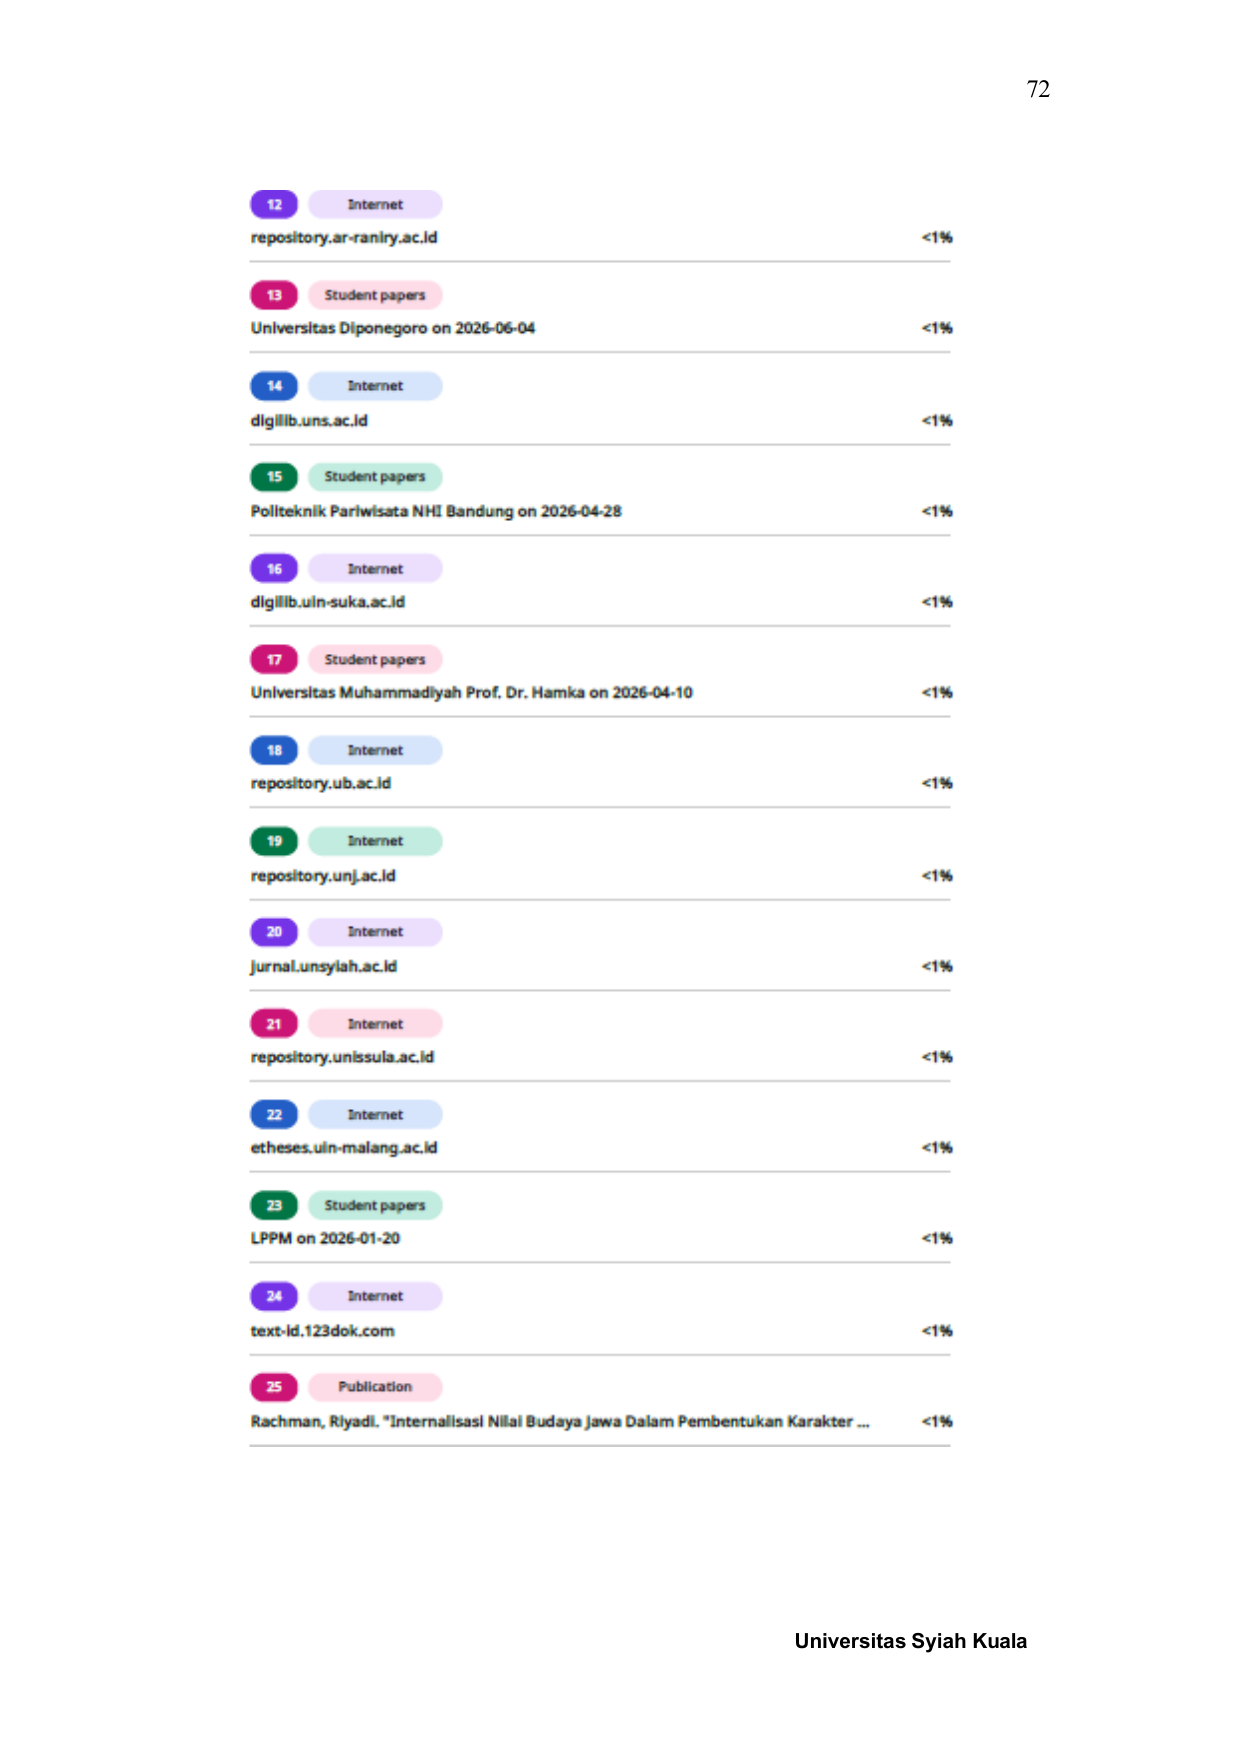Open Rachman, Riyadi publication entry
This screenshot has width=1241, height=1755.
(x=560, y=1422)
